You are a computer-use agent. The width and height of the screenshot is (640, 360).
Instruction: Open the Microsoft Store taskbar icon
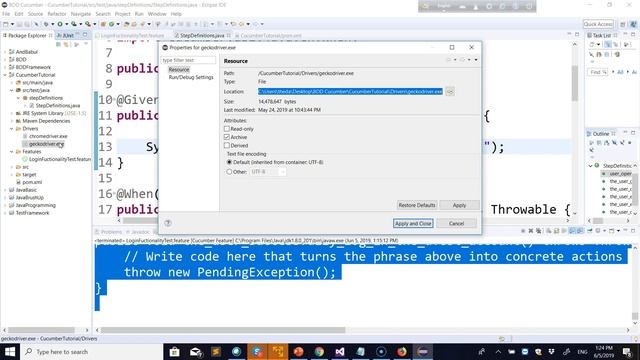click(x=174, y=351)
